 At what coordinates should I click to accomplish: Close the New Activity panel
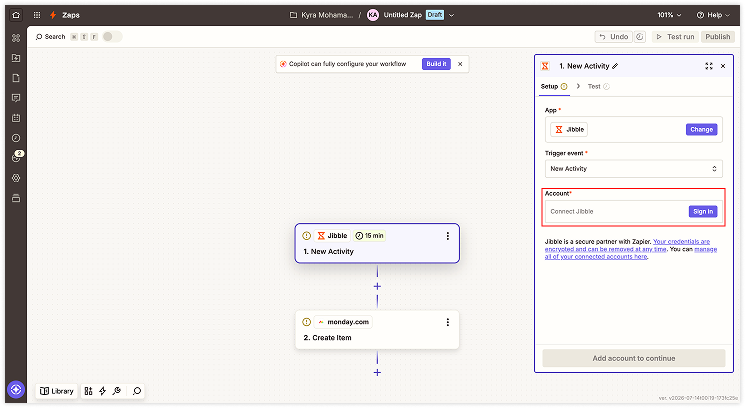[x=723, y=66]
